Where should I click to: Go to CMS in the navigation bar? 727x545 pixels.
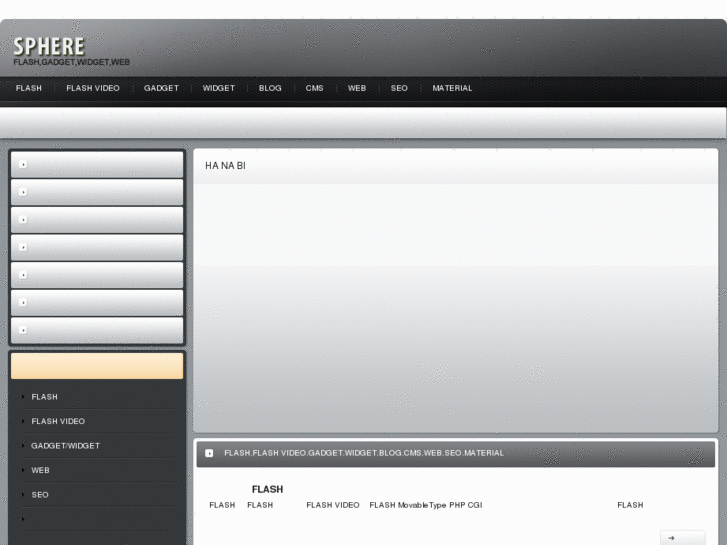tap(314, 88)
